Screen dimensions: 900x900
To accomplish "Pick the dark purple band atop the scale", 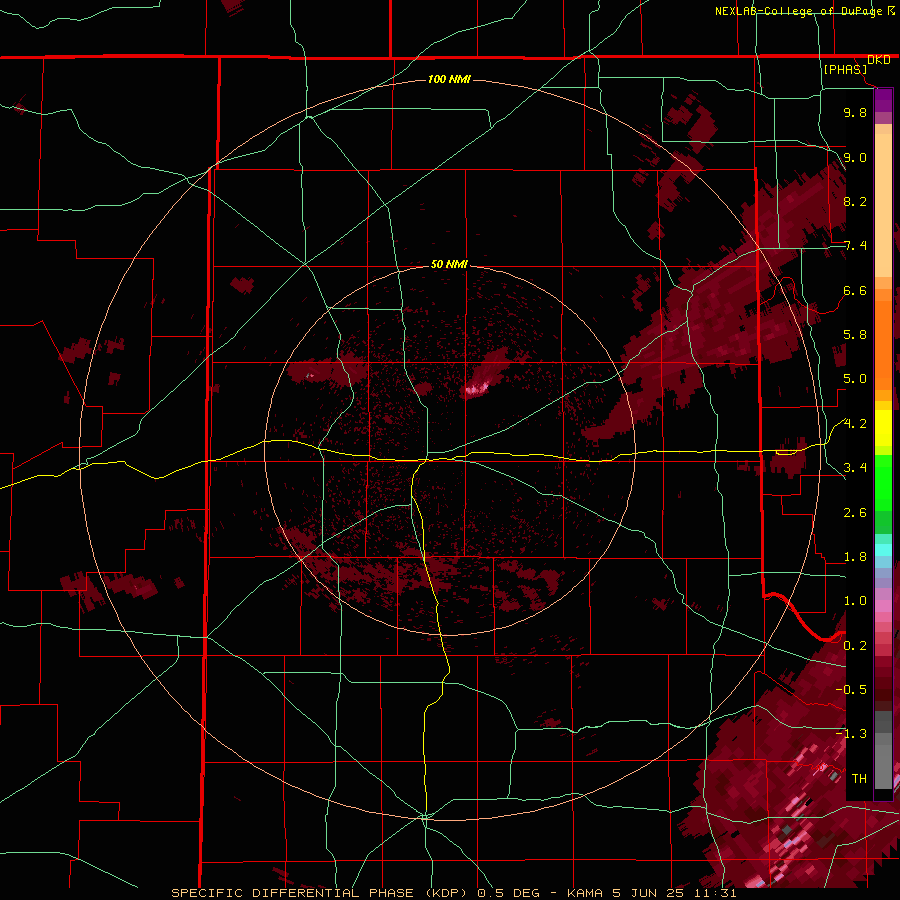I will 883,100.
